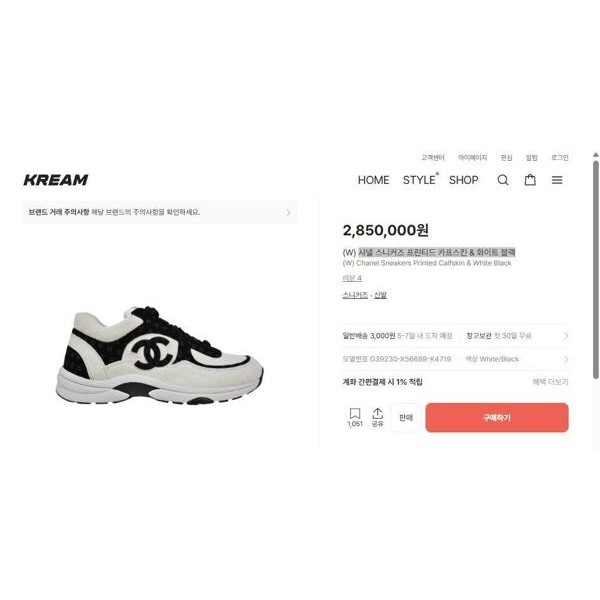This screenshot has width=600, height=600.
Task: Click the Chanel sneaker product image
Action: pyautogui.click(x=159, y=355)
